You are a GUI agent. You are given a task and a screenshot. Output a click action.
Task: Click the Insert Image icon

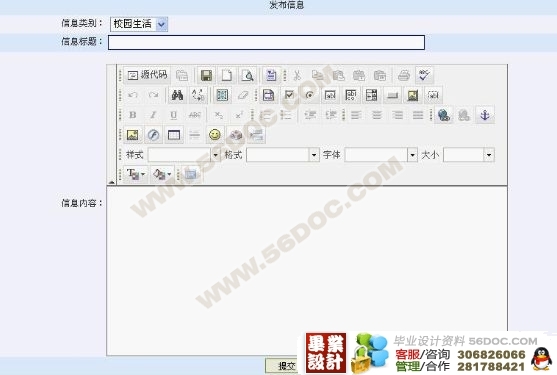click(x=133, y=135)
